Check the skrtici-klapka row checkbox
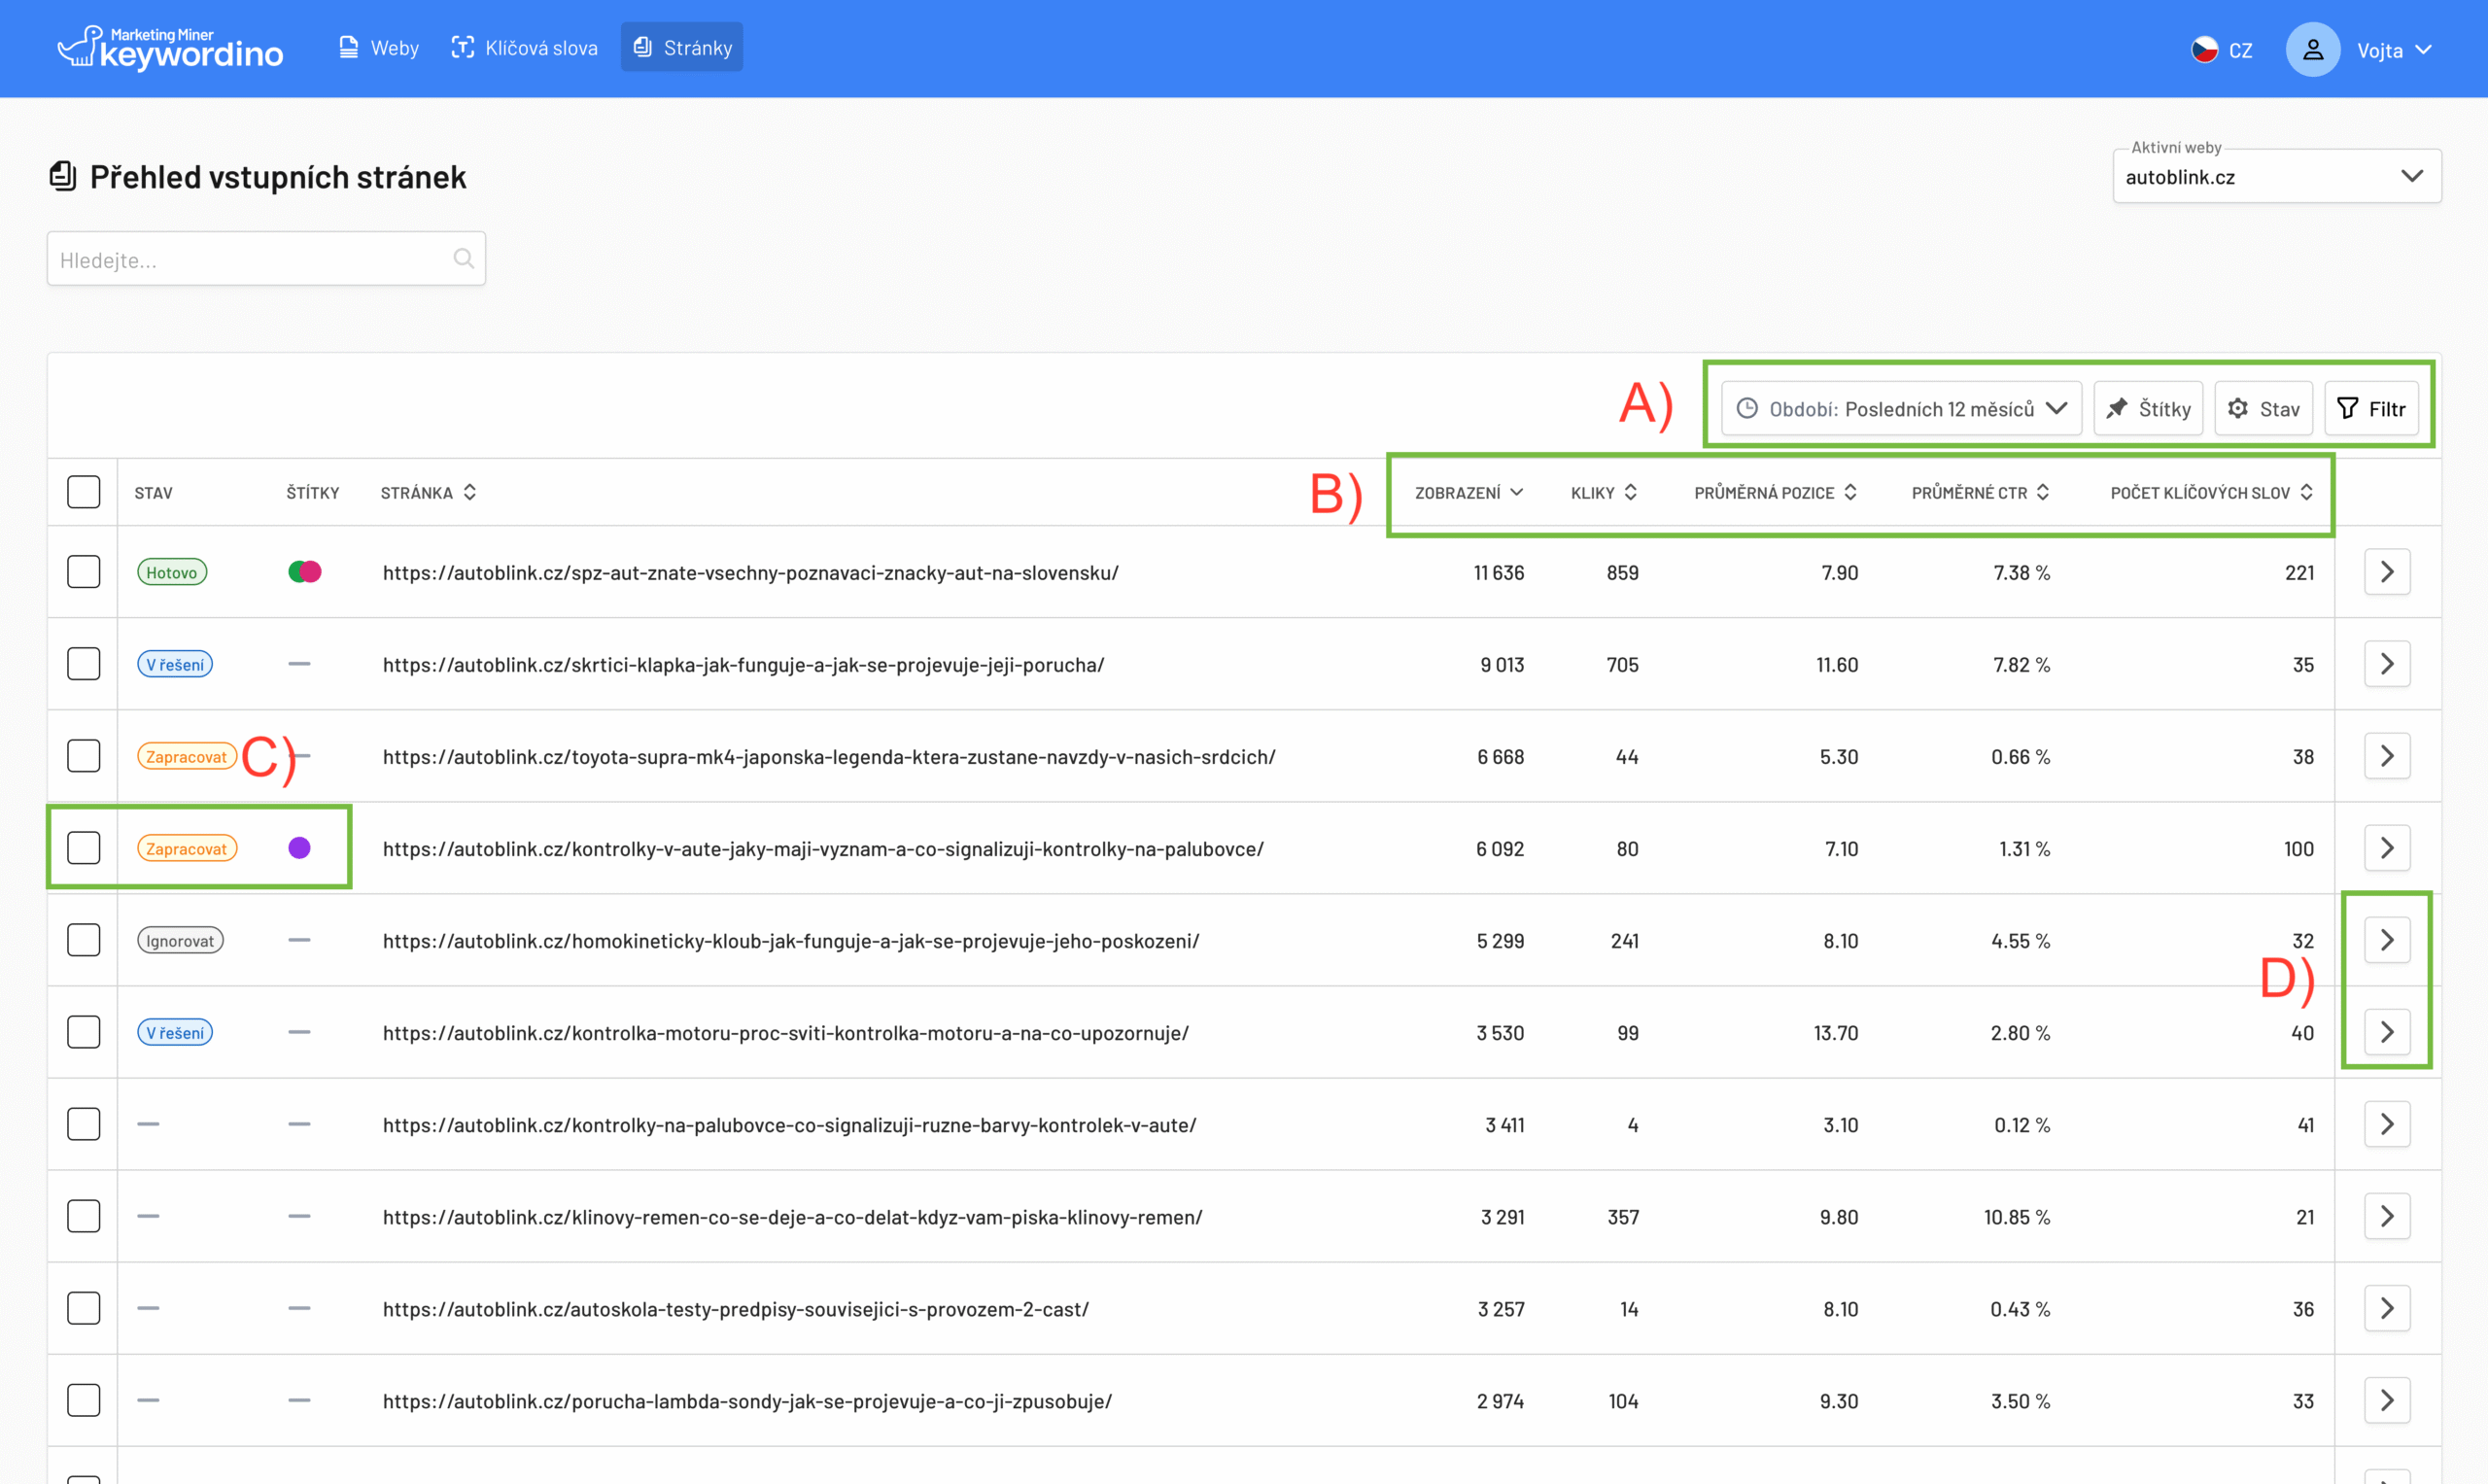The height and width of the screenshot is (1484, 2488). click(83, 664)
